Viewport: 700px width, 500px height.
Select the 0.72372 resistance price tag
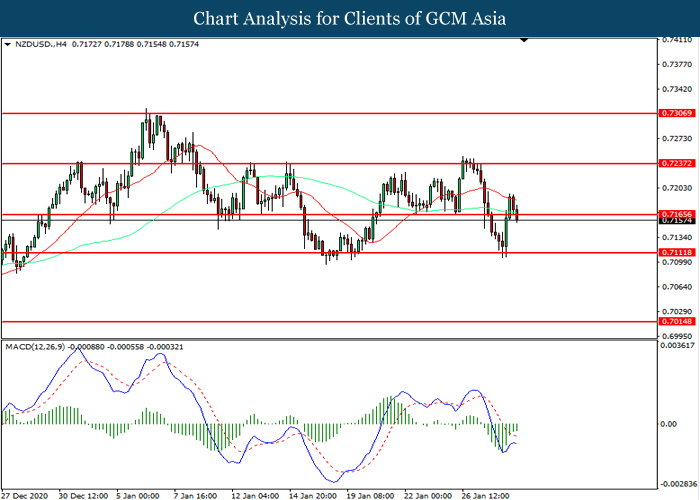(x=675, y=163)
